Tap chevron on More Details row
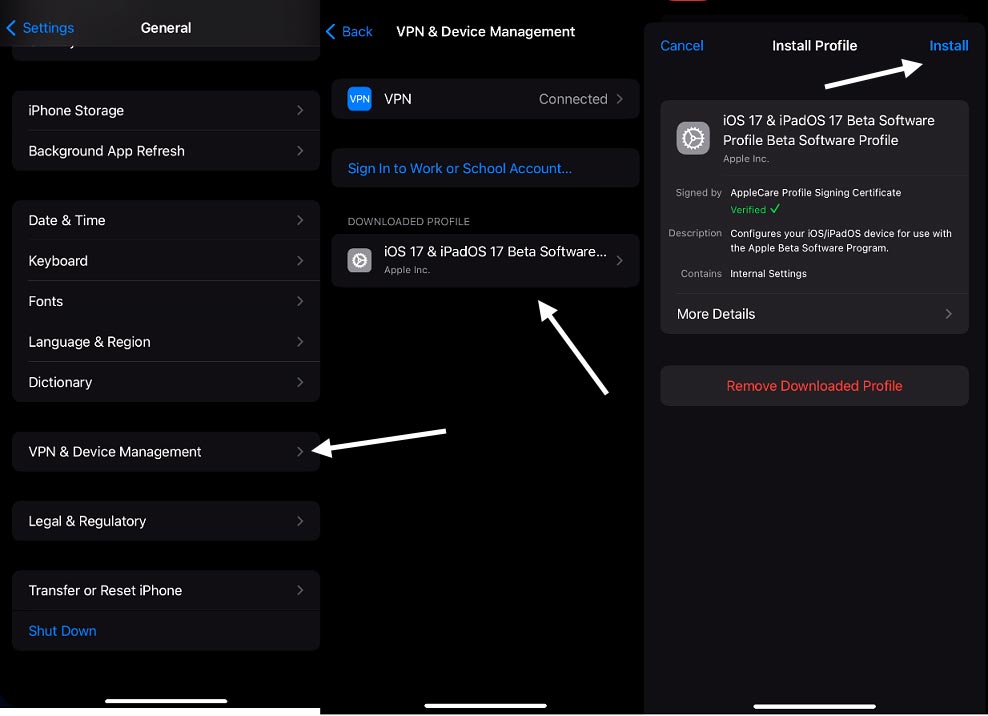This screenshot has height=716, width=988. point(948,313)
